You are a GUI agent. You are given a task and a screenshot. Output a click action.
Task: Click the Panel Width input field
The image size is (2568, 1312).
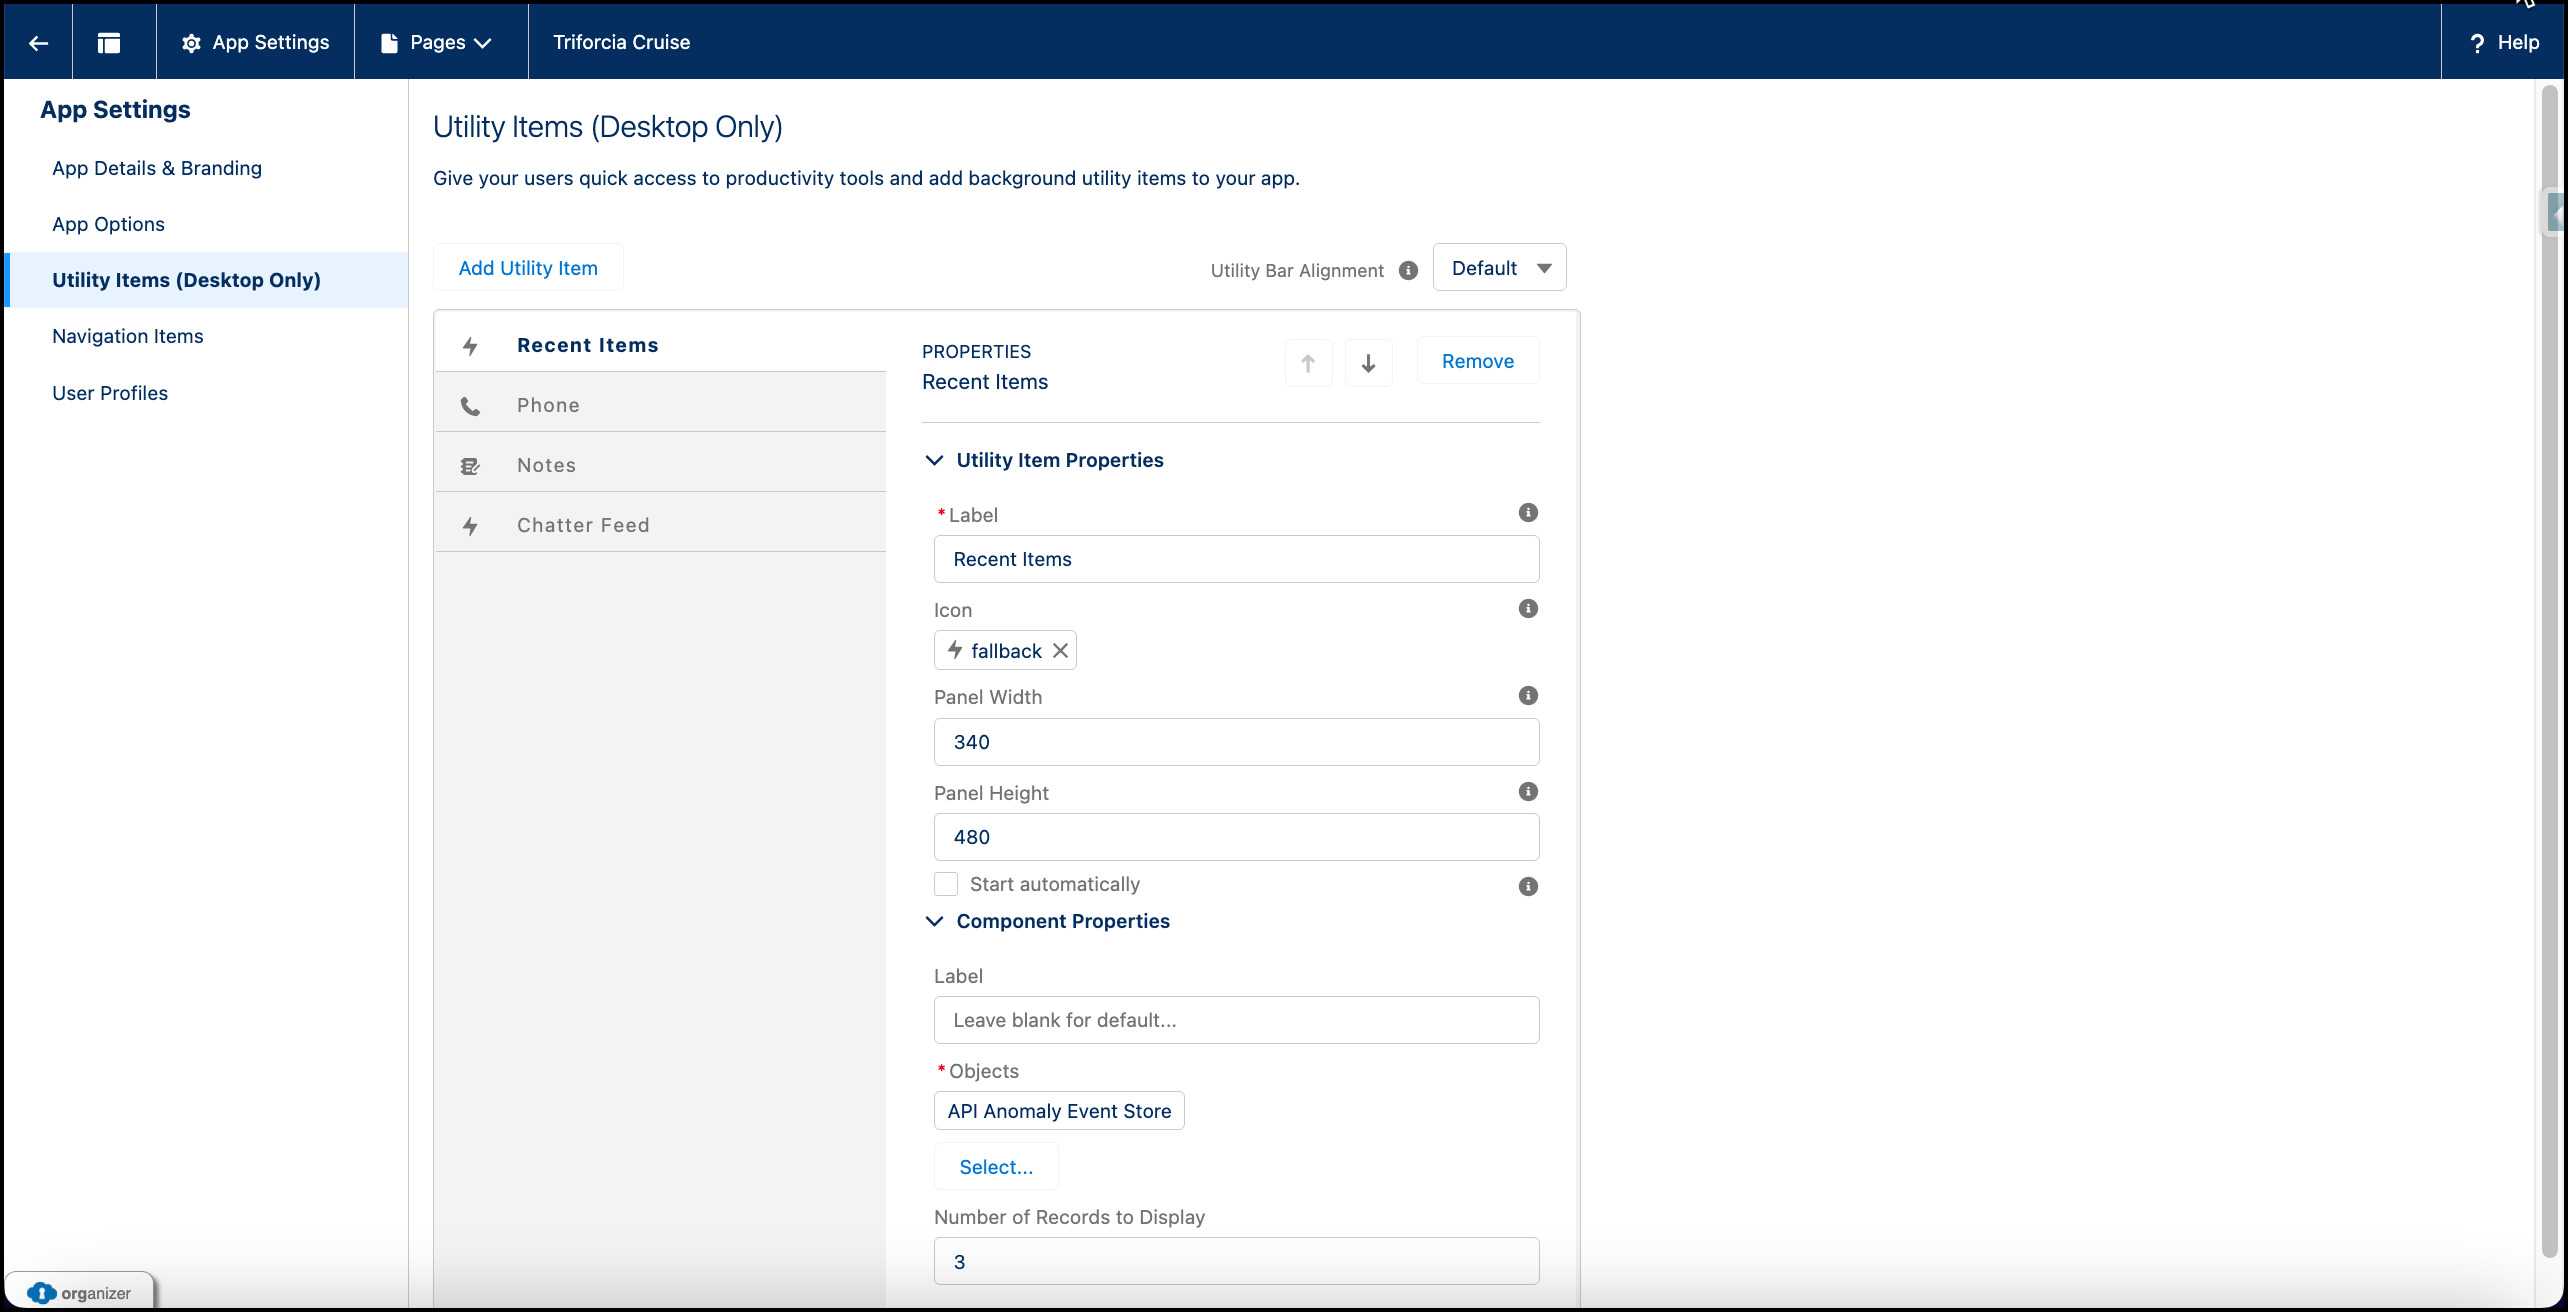point(1236,742)
